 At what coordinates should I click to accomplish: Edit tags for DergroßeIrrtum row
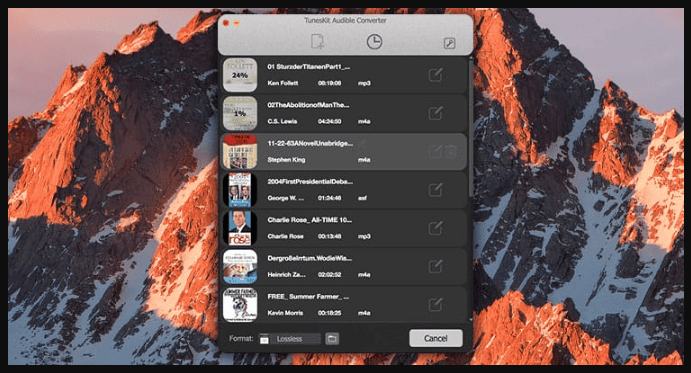pyautogui.click(x=435, y=266)
